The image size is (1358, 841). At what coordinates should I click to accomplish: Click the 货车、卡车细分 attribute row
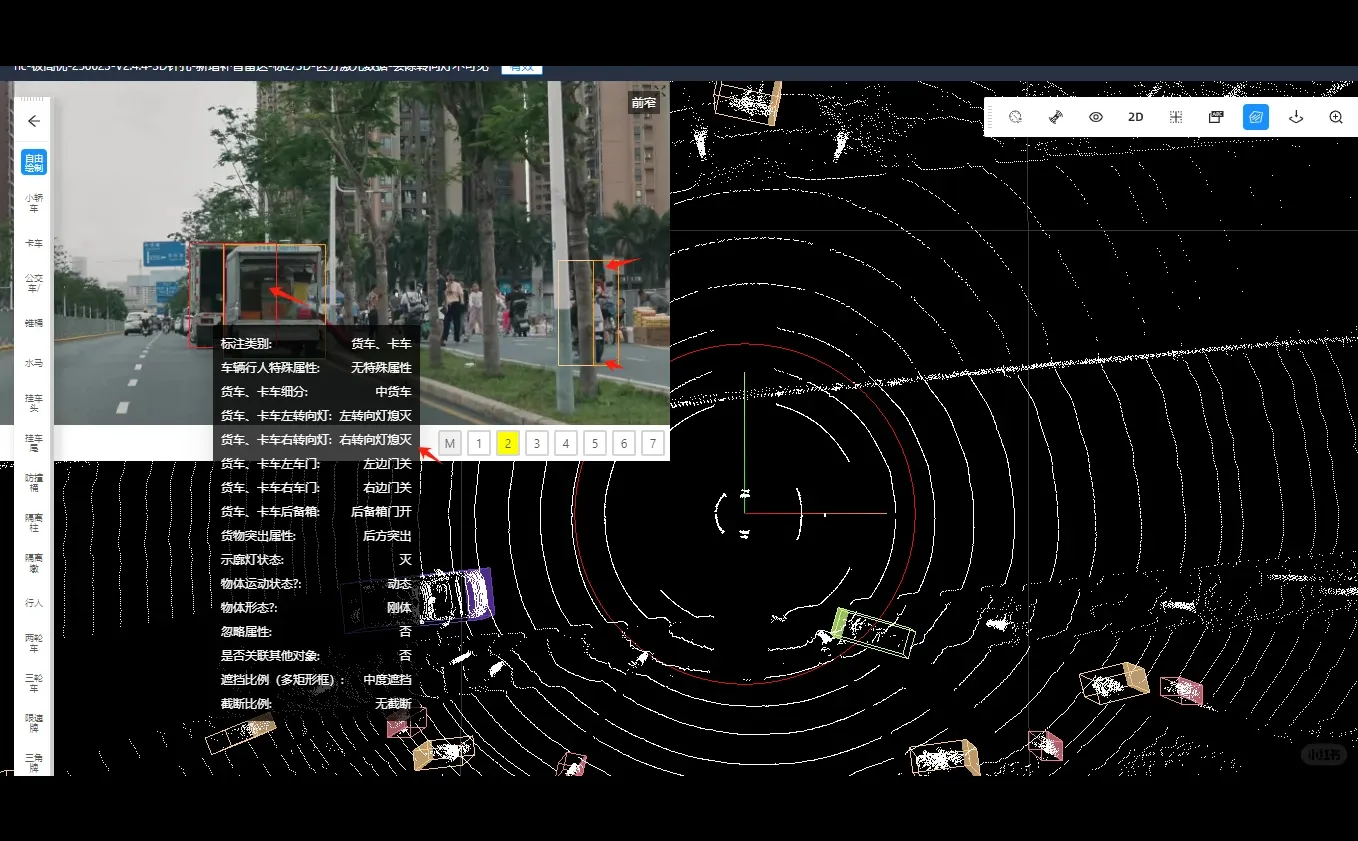click(316, 392)
